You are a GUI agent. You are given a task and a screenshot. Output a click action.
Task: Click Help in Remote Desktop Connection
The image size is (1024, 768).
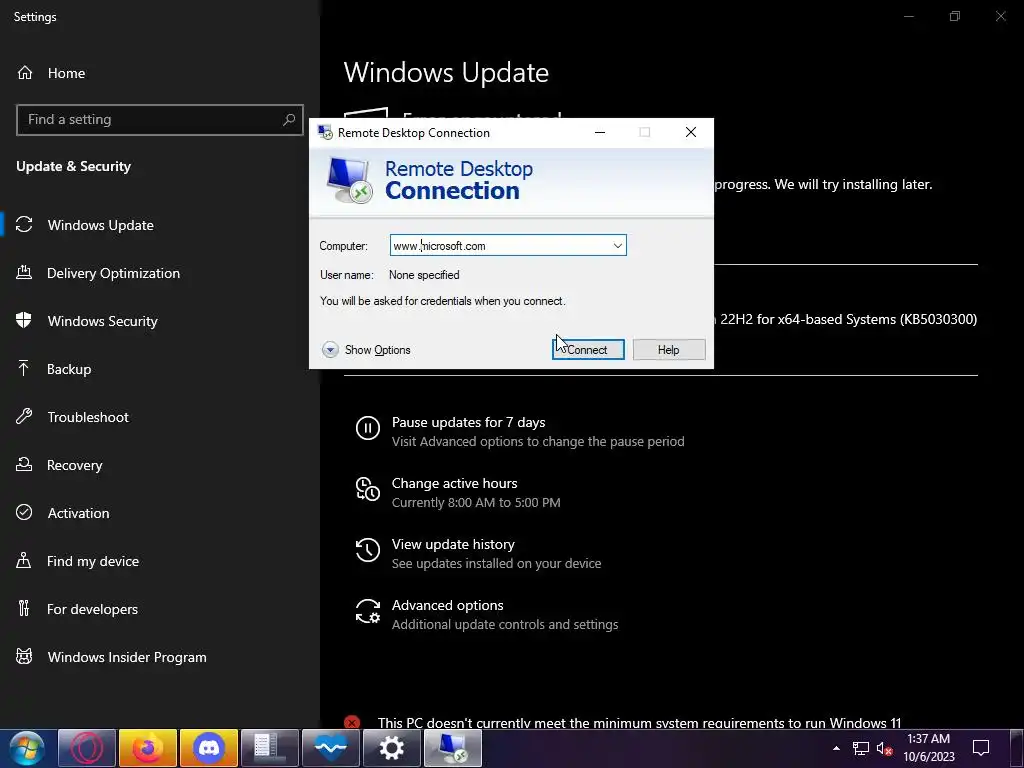point(669,350)
